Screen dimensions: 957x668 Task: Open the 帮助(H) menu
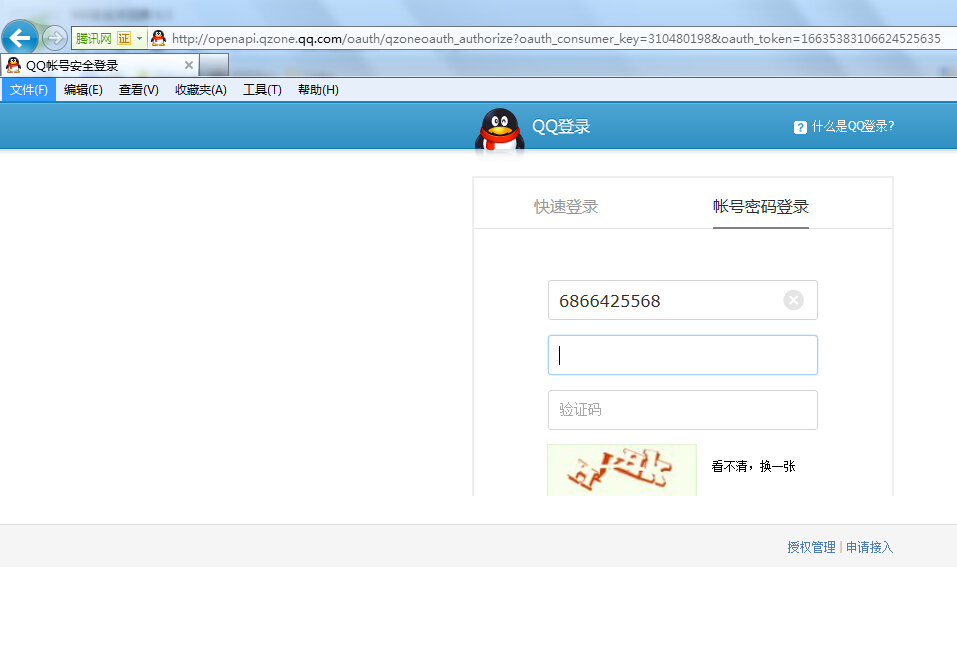pyautogui.click(x=318, y=90)
